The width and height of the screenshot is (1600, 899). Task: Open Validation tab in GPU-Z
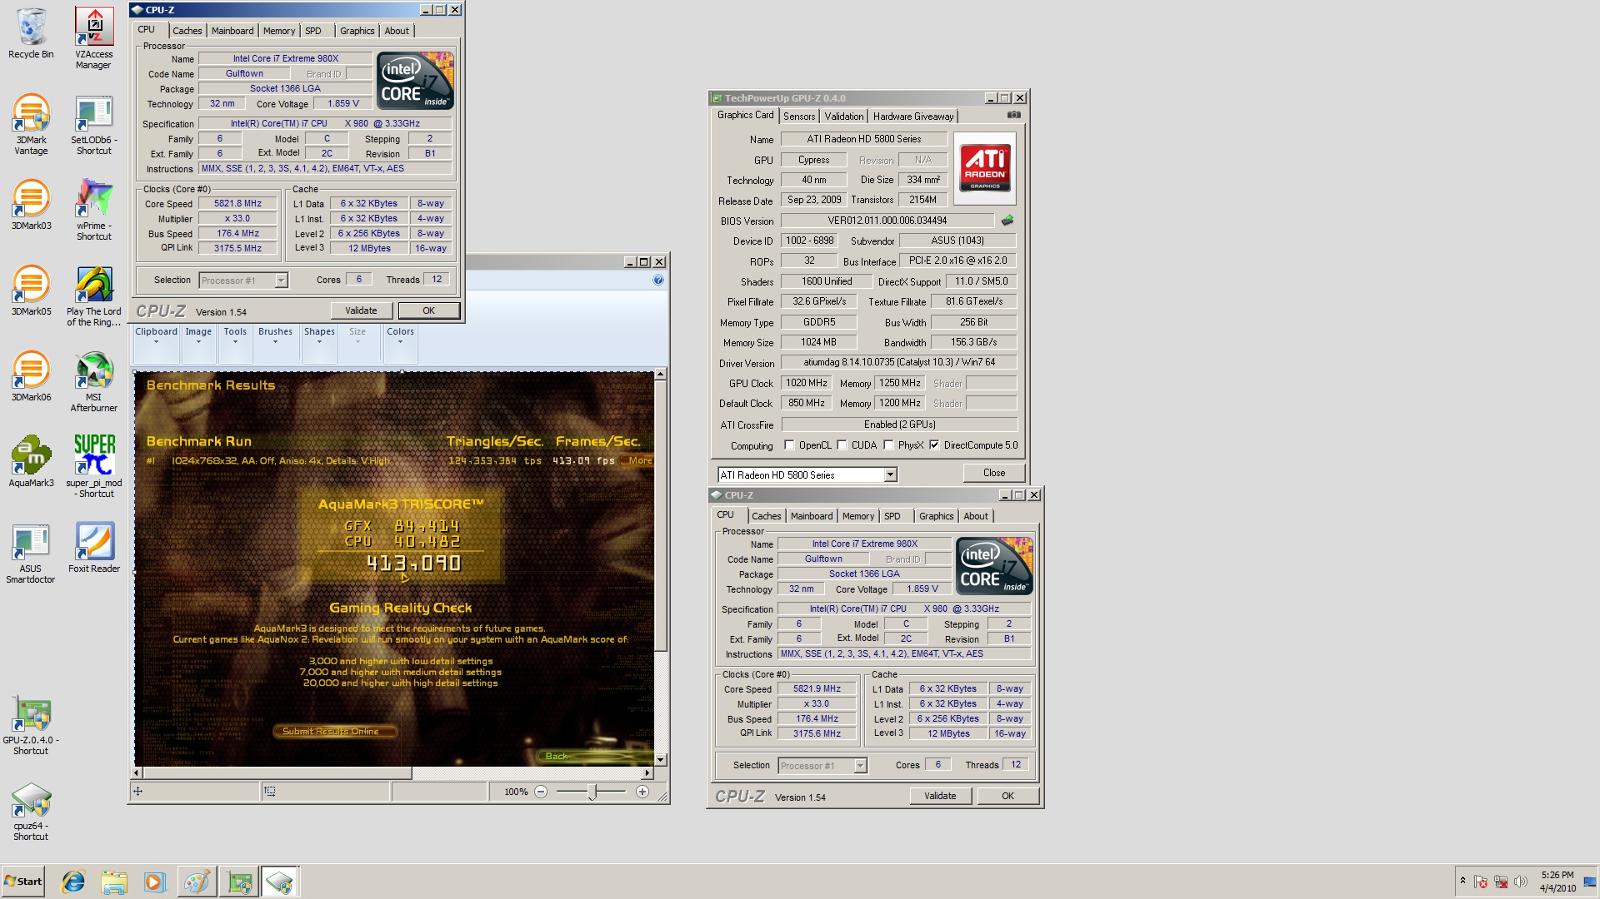click(844, 116)
